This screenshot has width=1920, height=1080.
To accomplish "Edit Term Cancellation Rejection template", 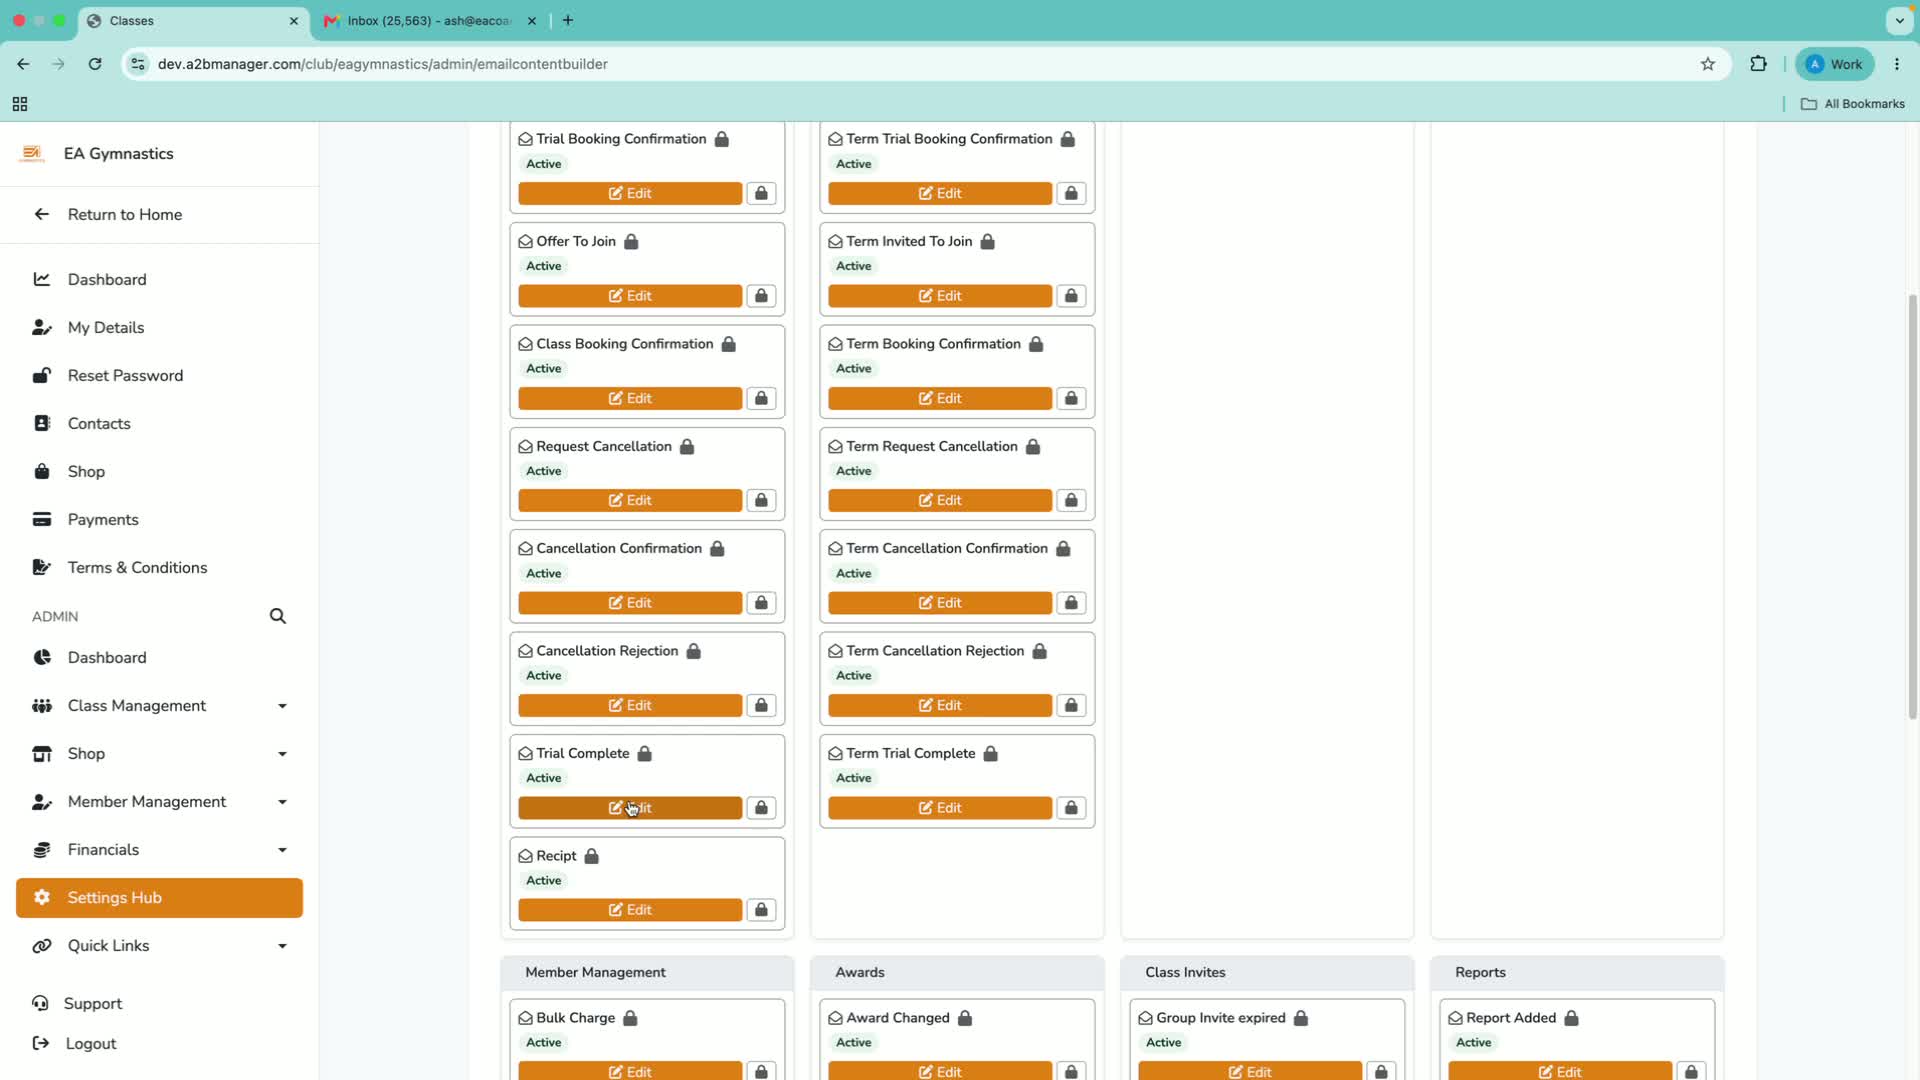I will click(940, 706).
